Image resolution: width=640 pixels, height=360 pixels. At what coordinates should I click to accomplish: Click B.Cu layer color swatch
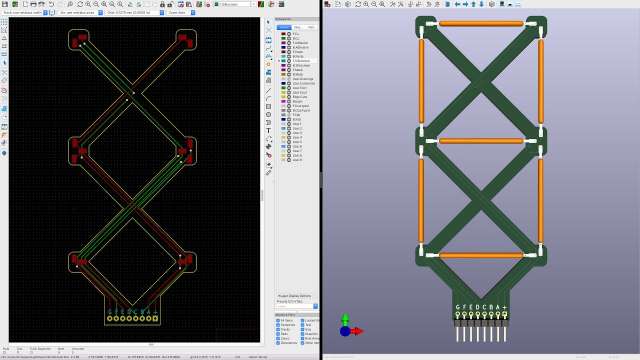[283, 38]
